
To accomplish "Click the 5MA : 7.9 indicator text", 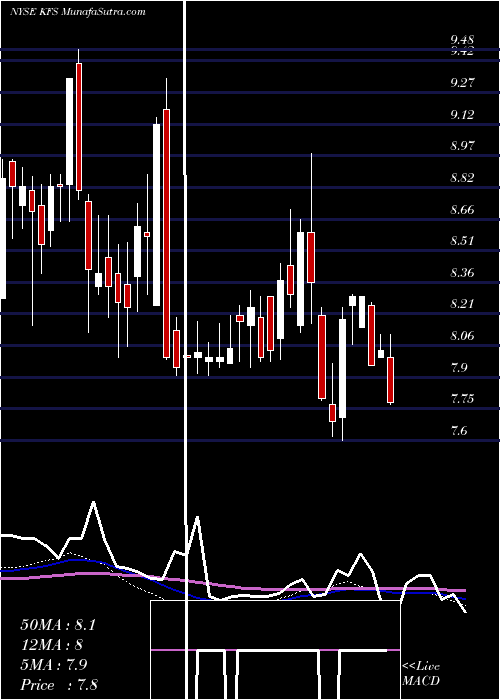I will point(54,665).
